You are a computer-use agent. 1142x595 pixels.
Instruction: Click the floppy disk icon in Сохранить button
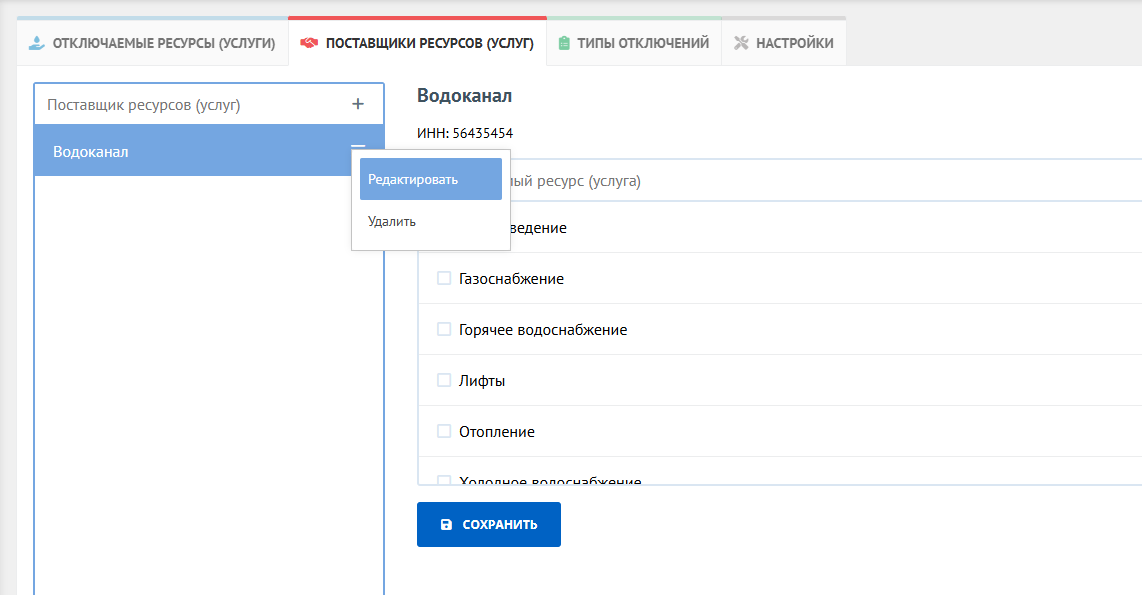coord(446,525)
